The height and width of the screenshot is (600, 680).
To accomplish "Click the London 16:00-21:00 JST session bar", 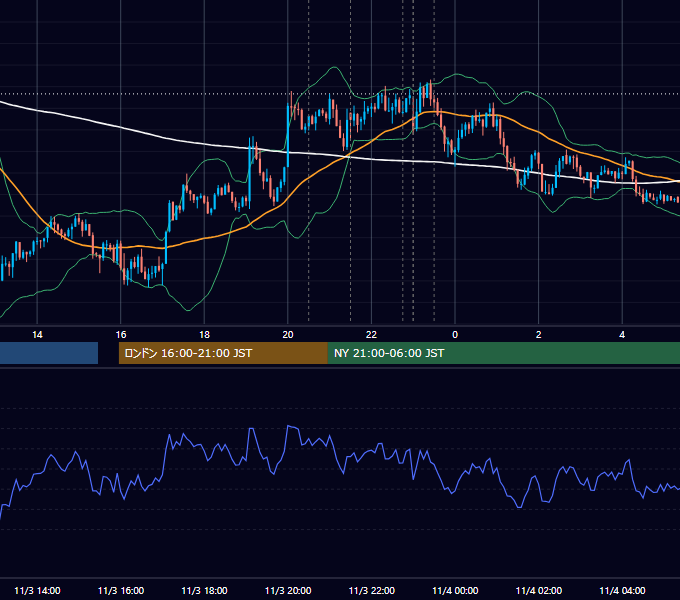I will pyautogui.click(x=223, y=353).
